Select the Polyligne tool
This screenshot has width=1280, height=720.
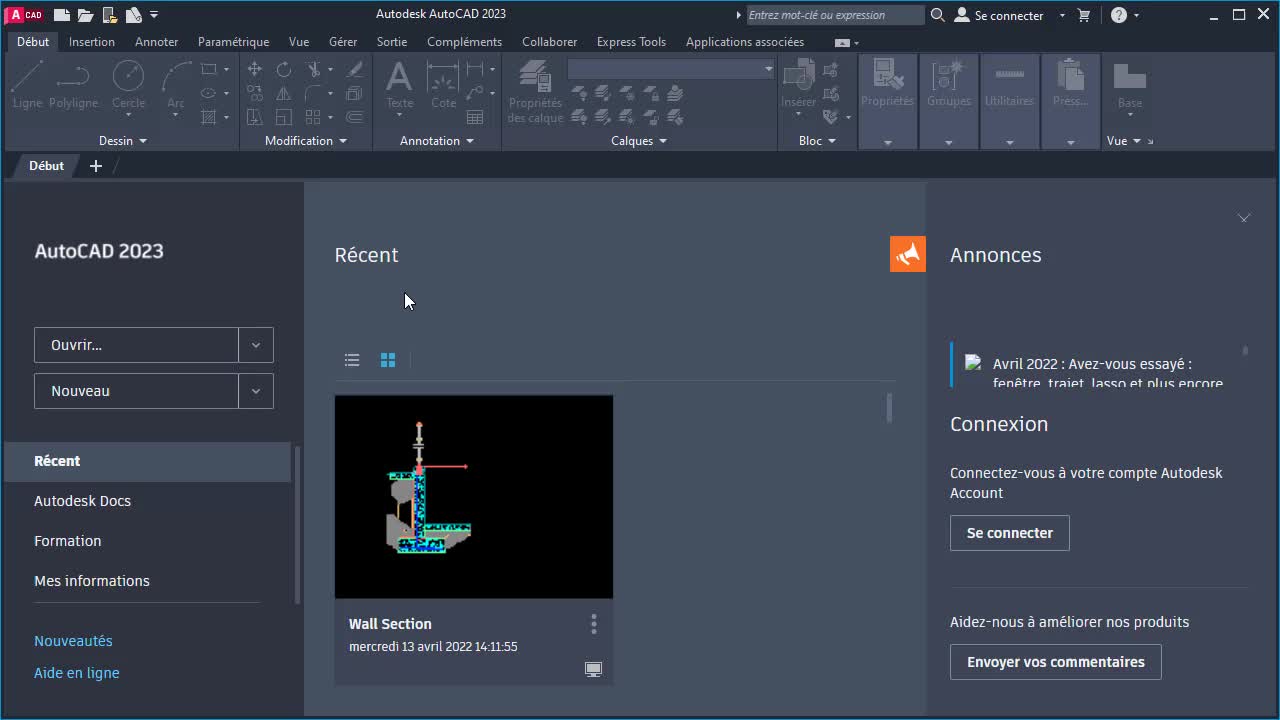point(73,85)
